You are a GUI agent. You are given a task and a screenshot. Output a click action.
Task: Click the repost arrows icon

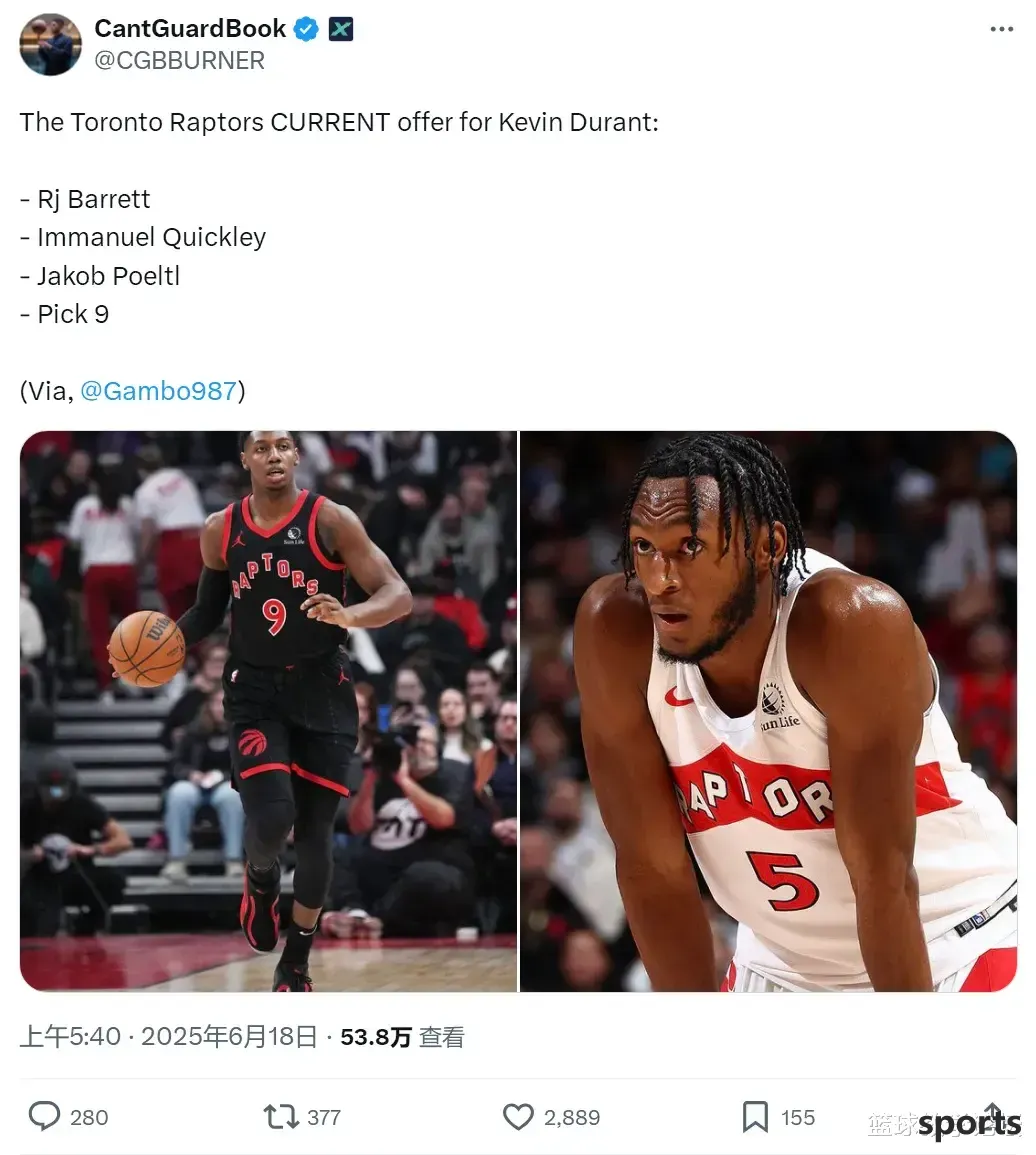[281, 1117]
